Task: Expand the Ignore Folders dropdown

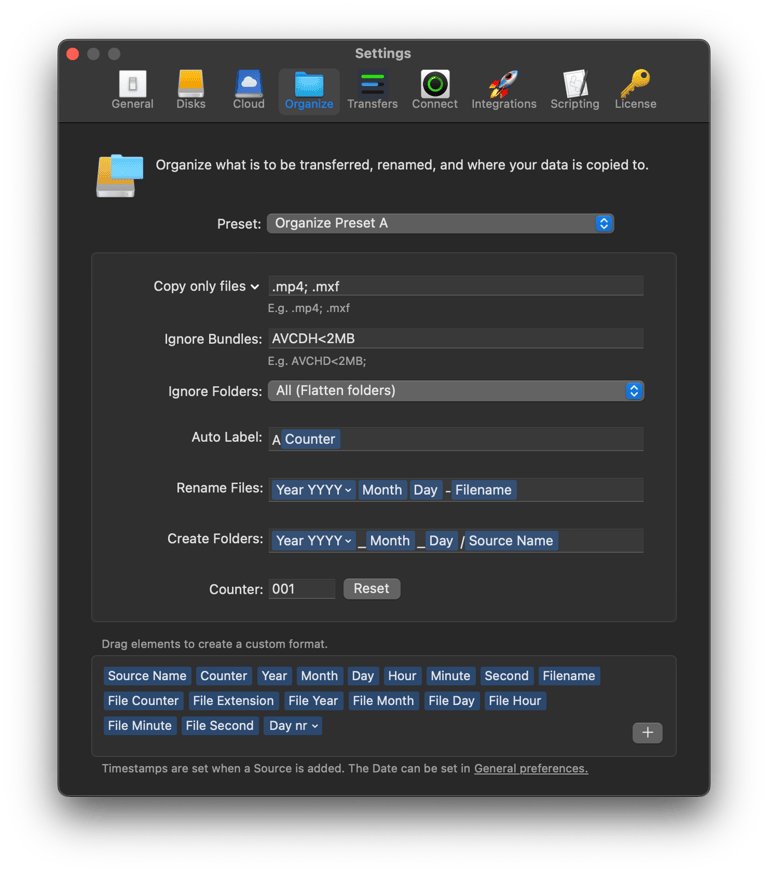Action: click(455, 391)
